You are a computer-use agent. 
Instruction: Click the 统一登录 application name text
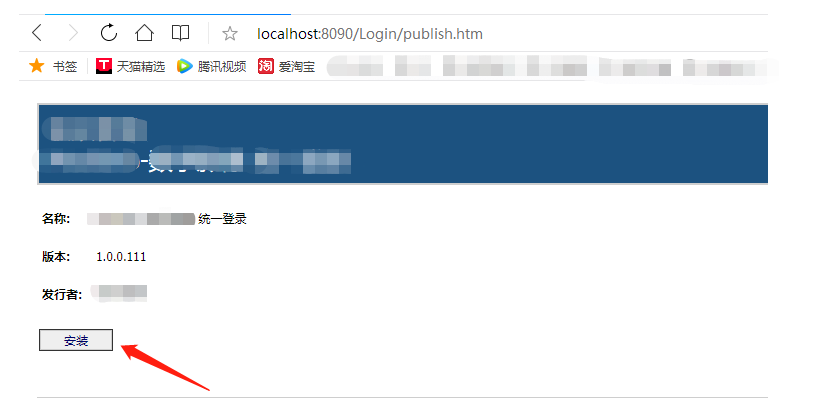tap(222, 219)
